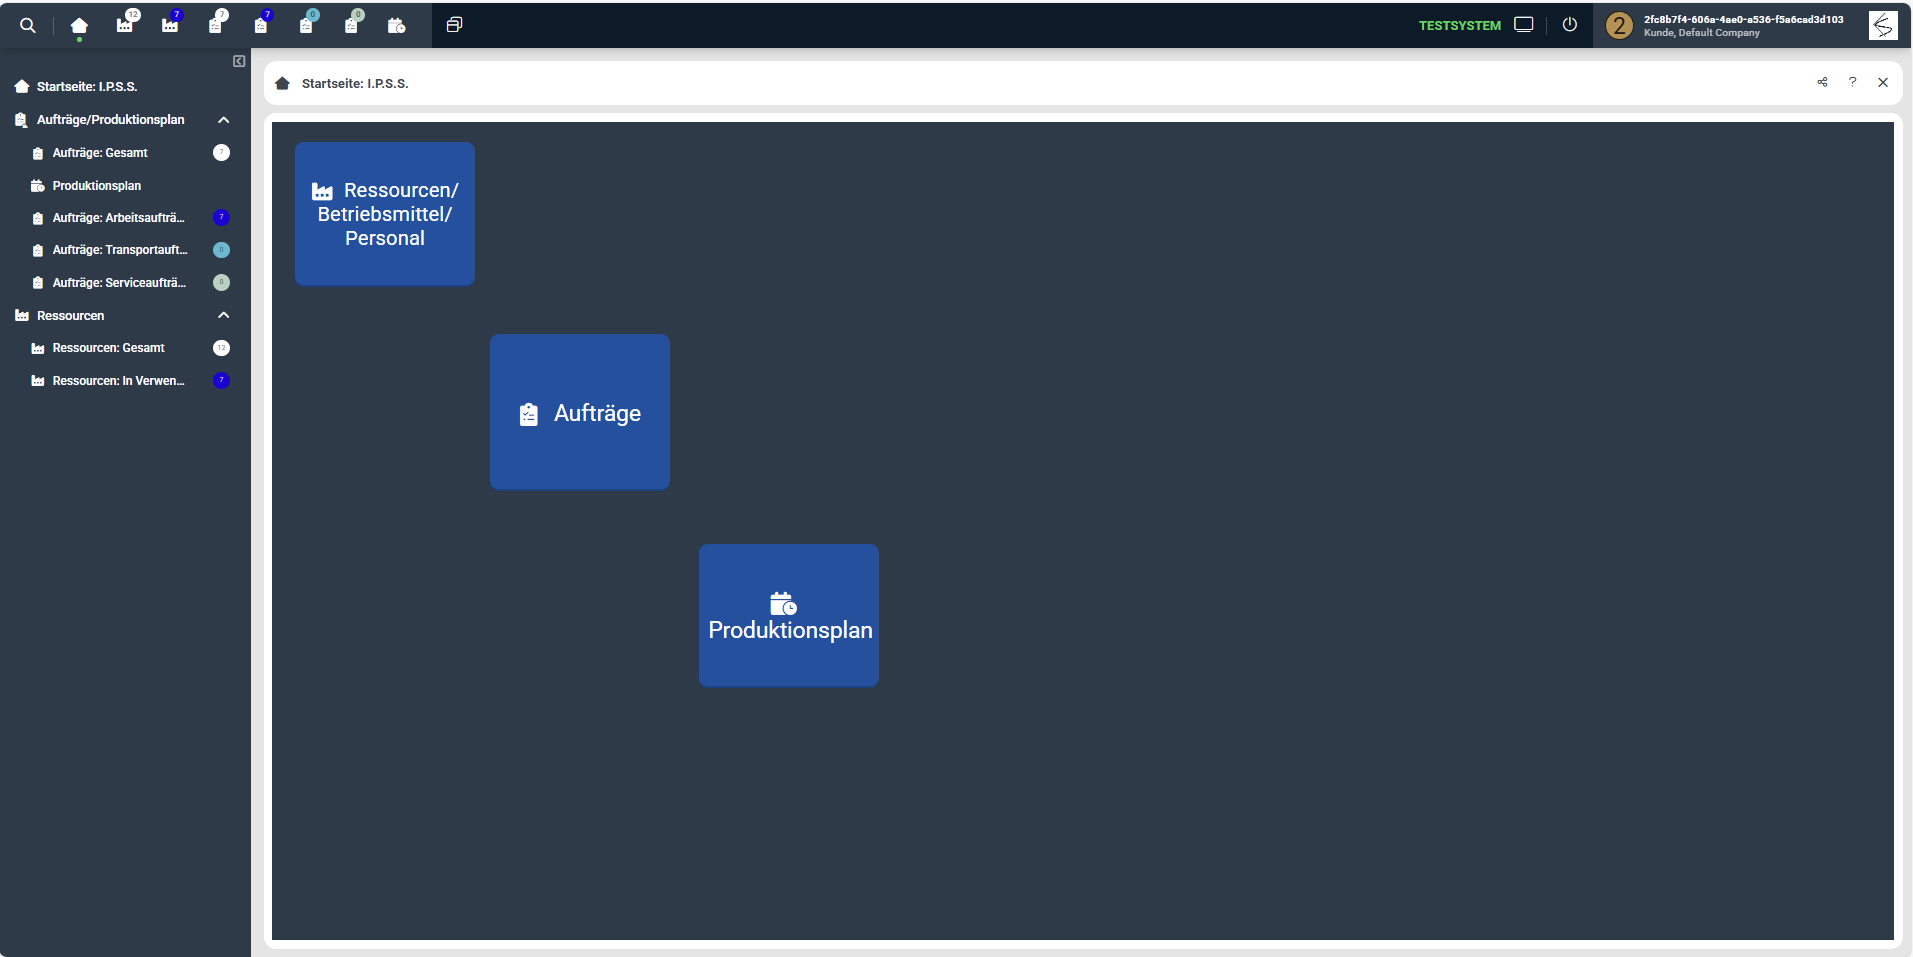Click the user avatar circle numbered 2
Image resolution: width=1913 pixels, height=957 pixels.
pos(1619,26)
